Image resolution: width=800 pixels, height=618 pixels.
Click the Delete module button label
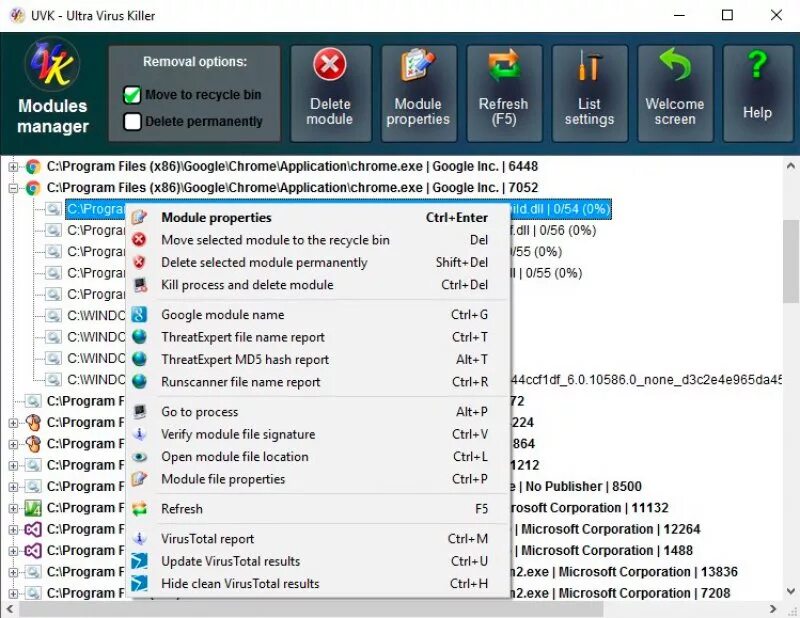330,111
